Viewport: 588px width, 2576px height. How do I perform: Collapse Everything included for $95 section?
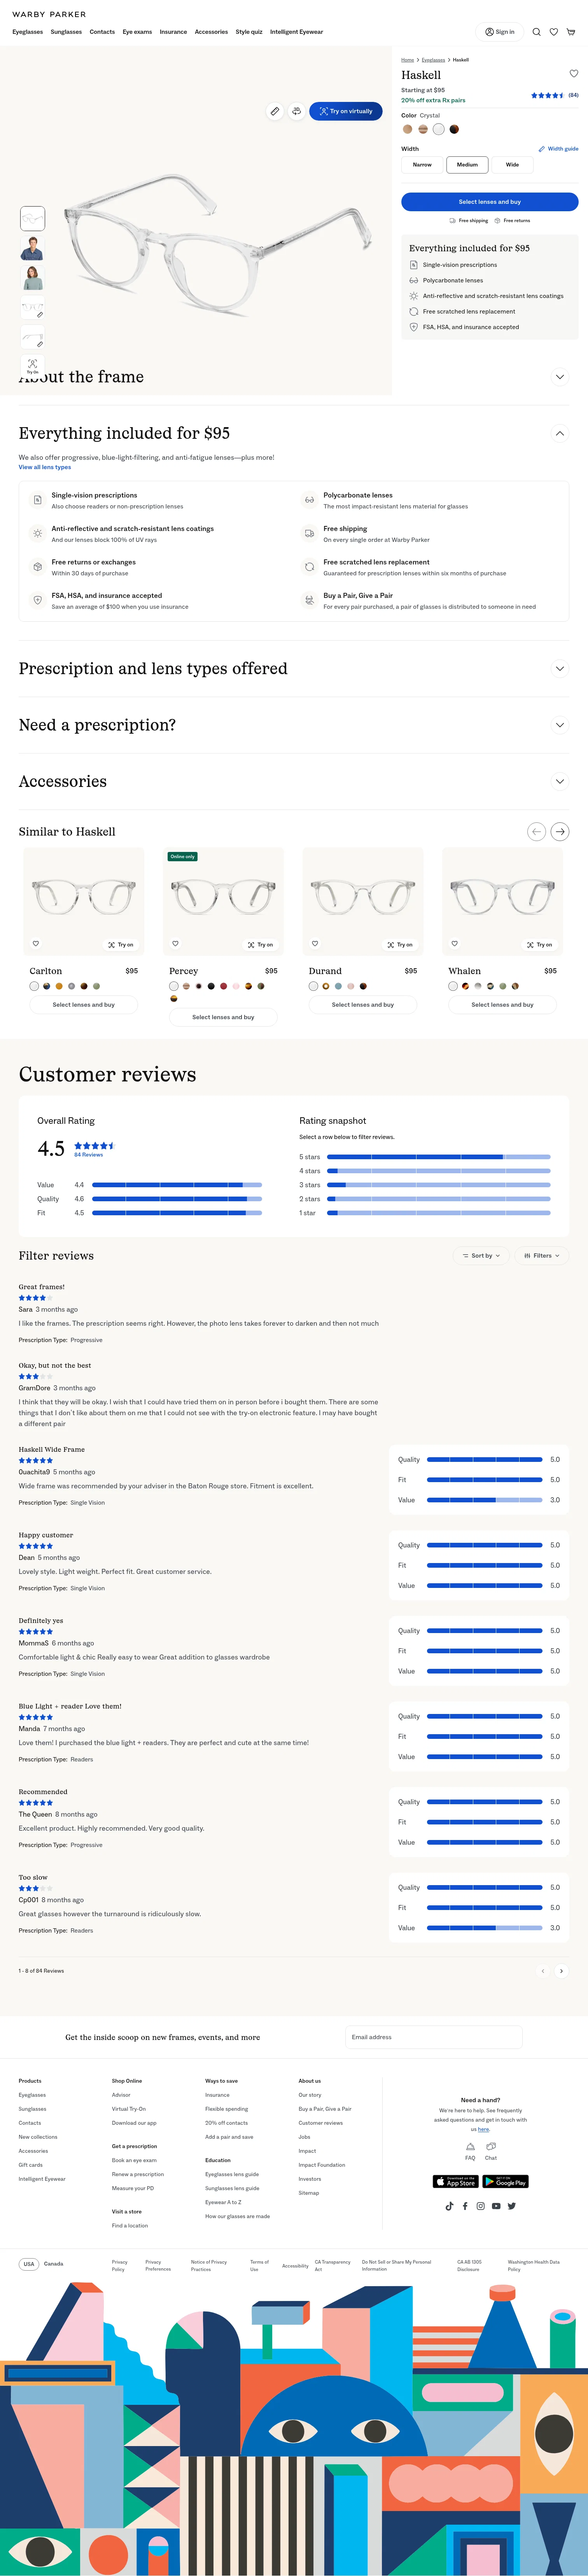pyautogui.click(x=560, y=433)
